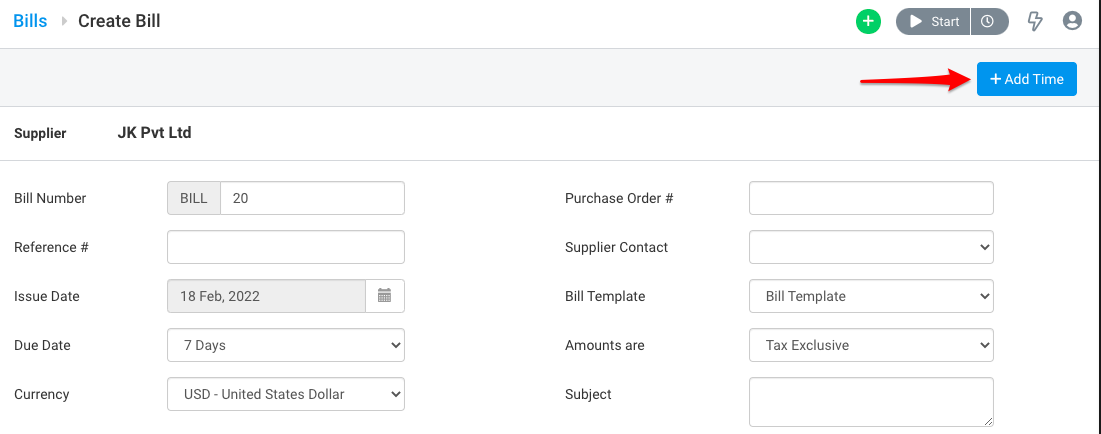Focus the Reference # text field
This screenshot has width=1101, height=434.
click(285, 247)
